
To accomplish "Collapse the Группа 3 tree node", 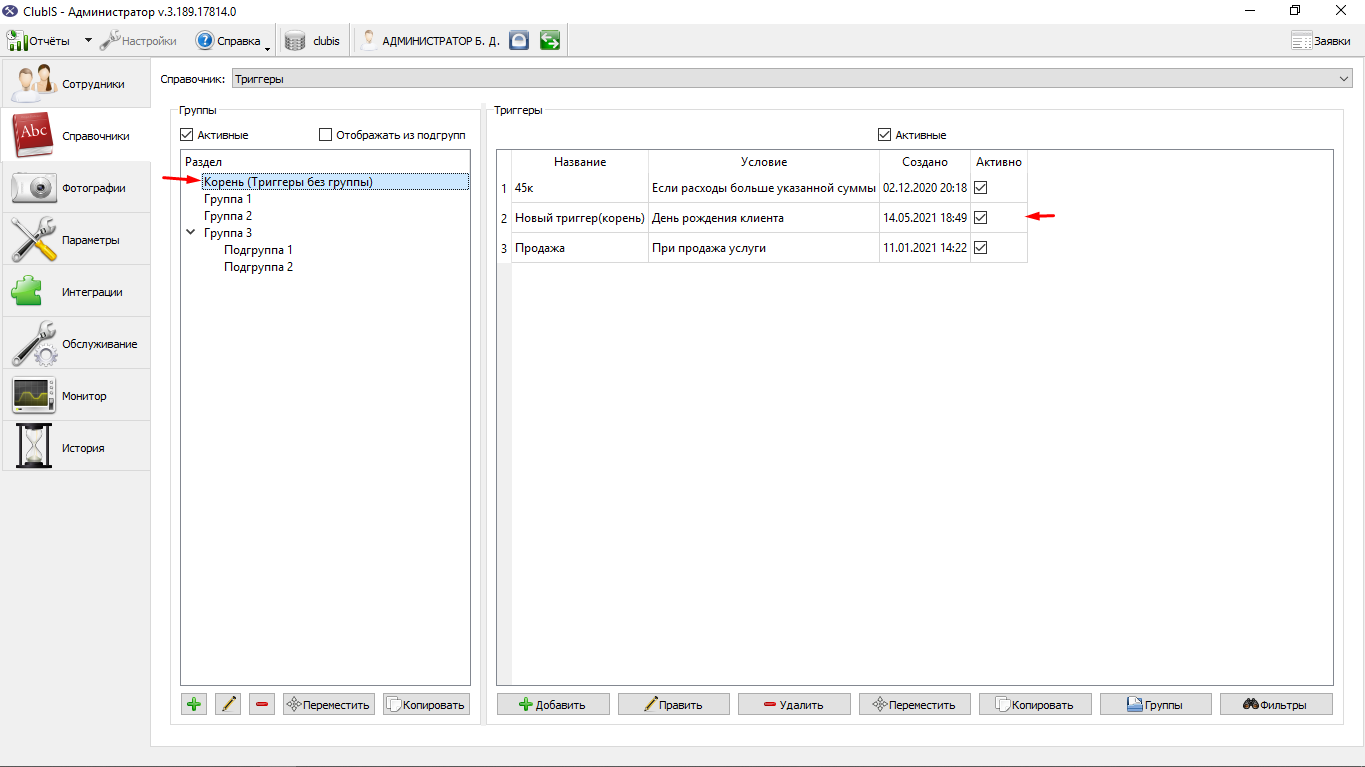I will click(x=191, y=233).
